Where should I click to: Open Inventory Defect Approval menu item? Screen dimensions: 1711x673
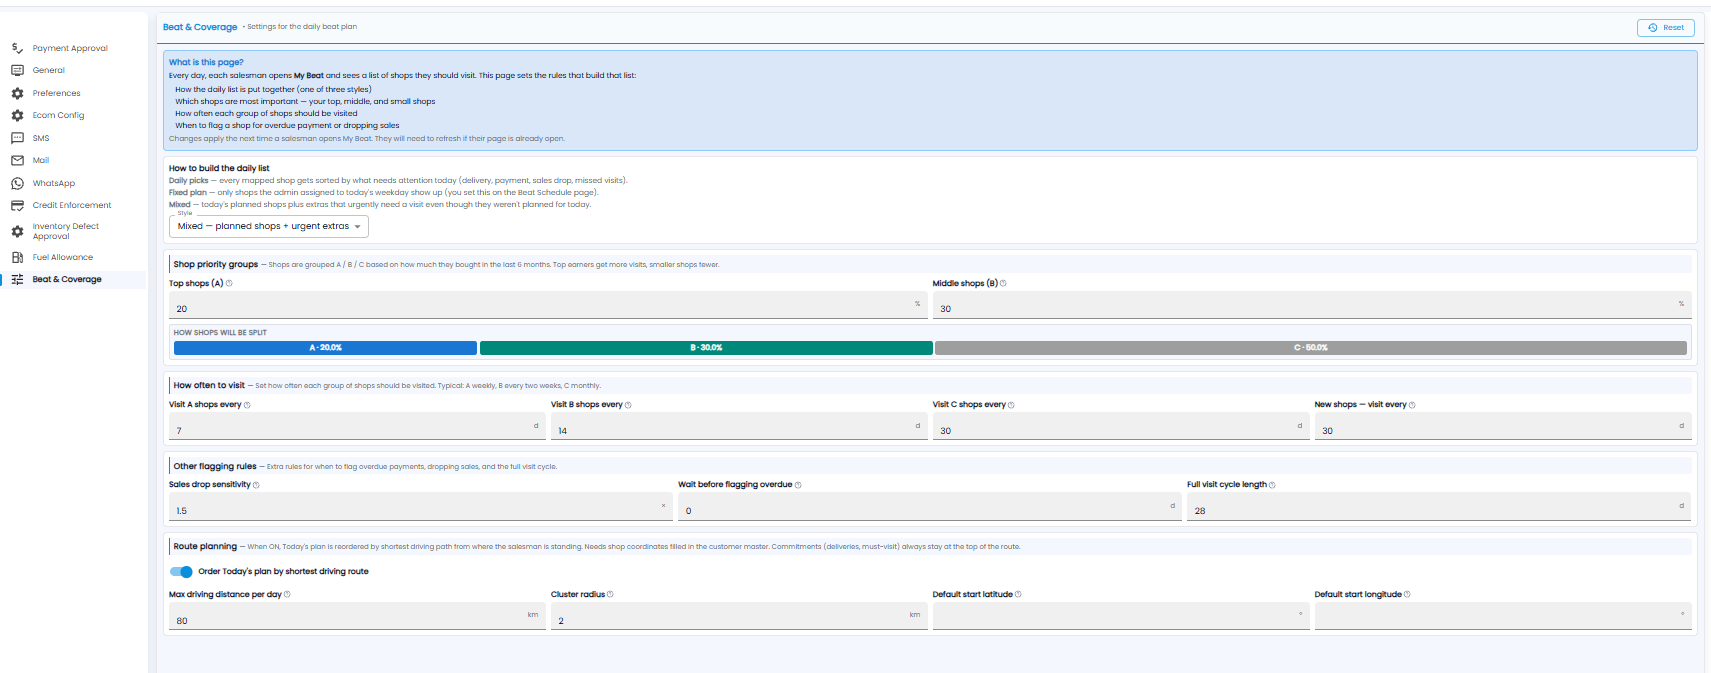(x=66, y=231)
